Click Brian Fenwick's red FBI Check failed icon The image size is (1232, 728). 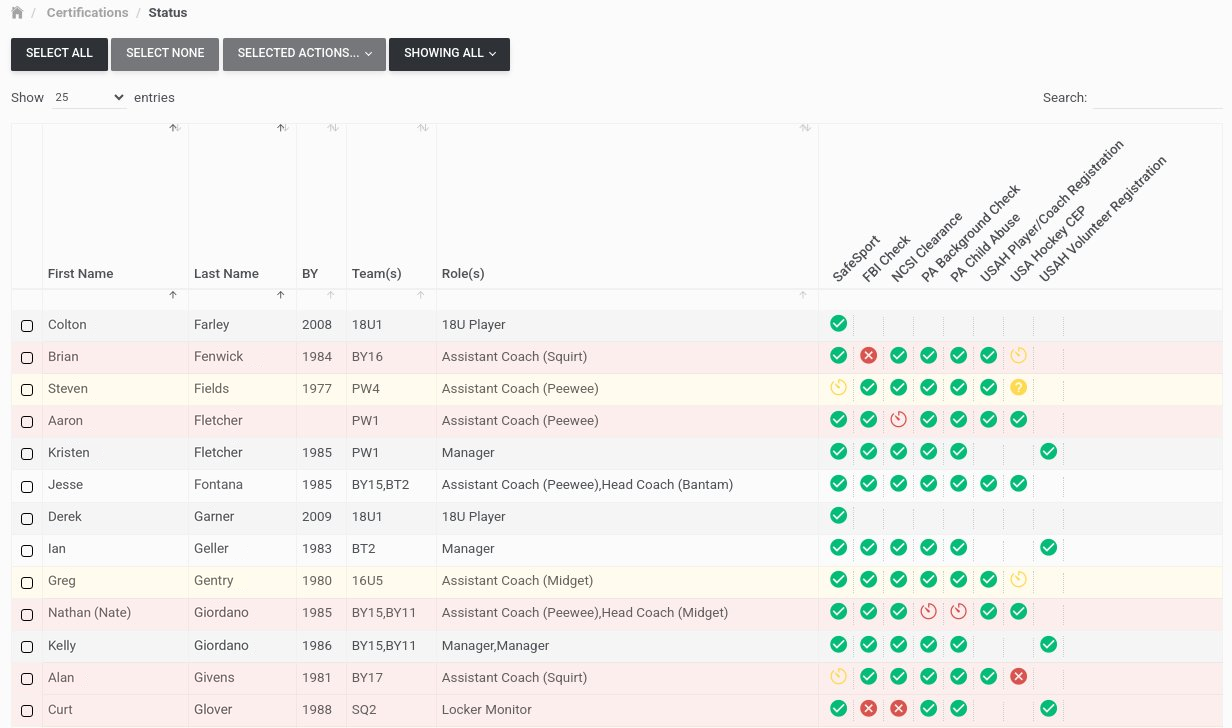pyautogui.click(x=868, y=355)
